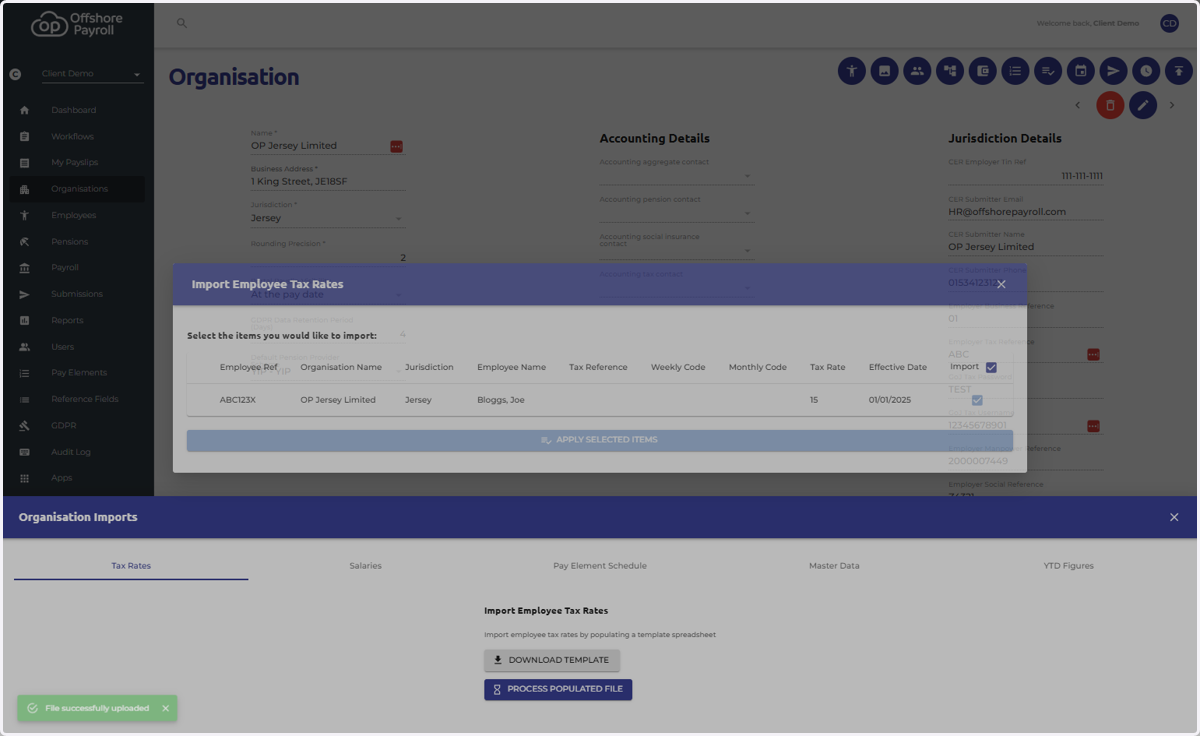Open Workflows in the sidebar

(x=77, y=136)
